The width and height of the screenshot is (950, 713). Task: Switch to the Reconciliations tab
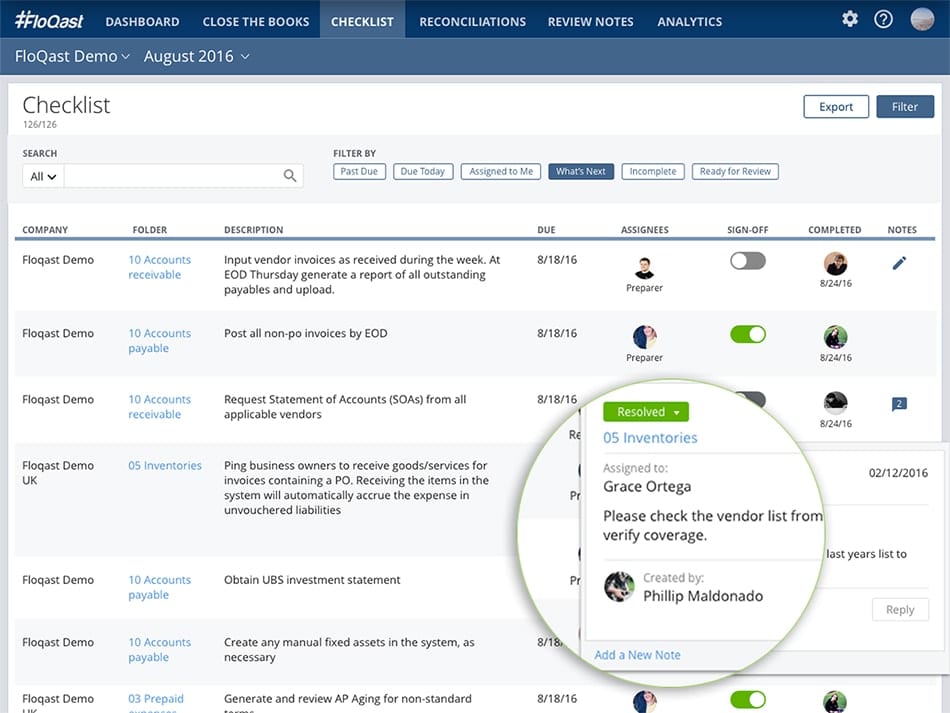coord(473,22)
